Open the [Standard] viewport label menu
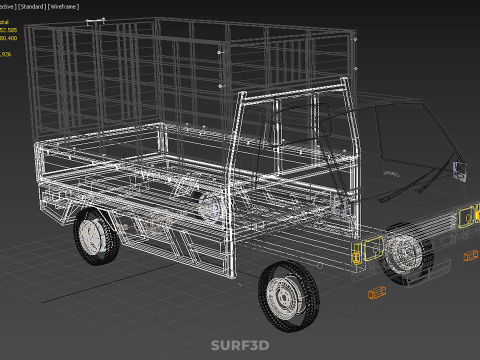Image resolution: width=480 pixels, height=360 pixels. click(x=32, y=7)
